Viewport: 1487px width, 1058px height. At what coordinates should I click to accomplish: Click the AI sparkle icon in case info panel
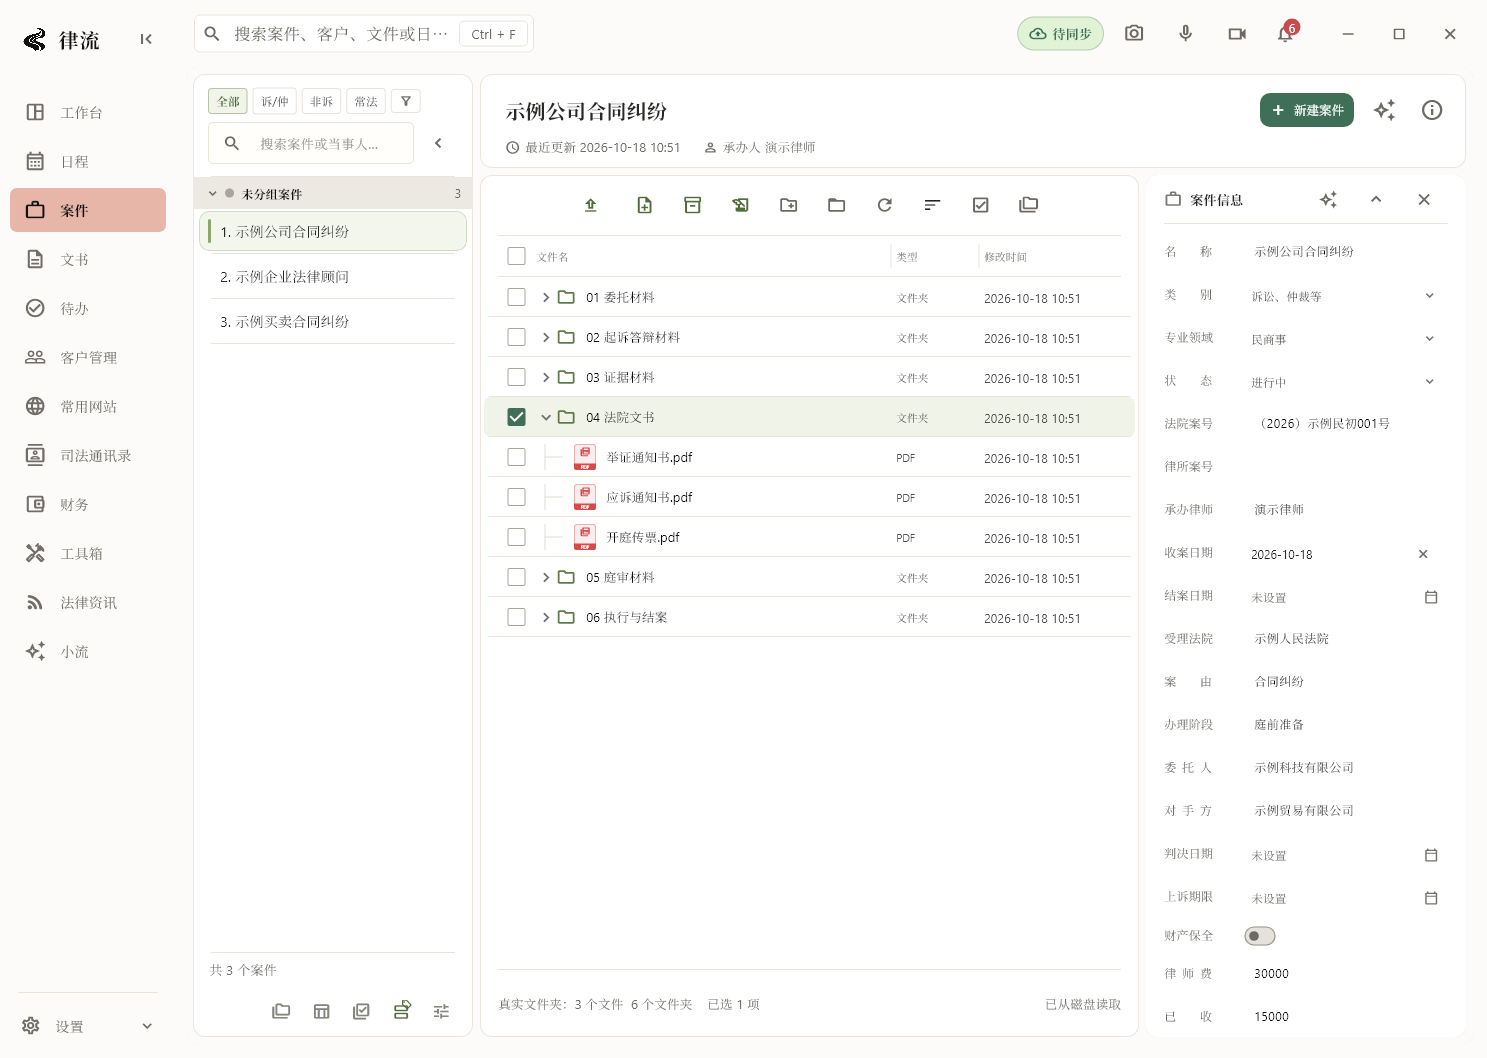(1328, 200)
